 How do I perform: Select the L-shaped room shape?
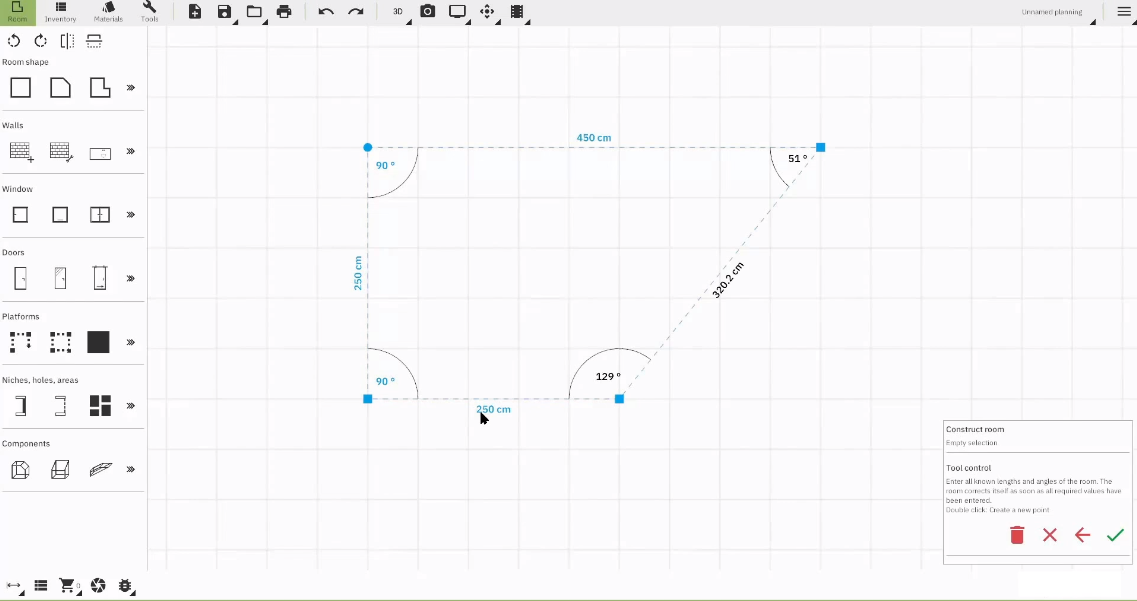point(99,88)
